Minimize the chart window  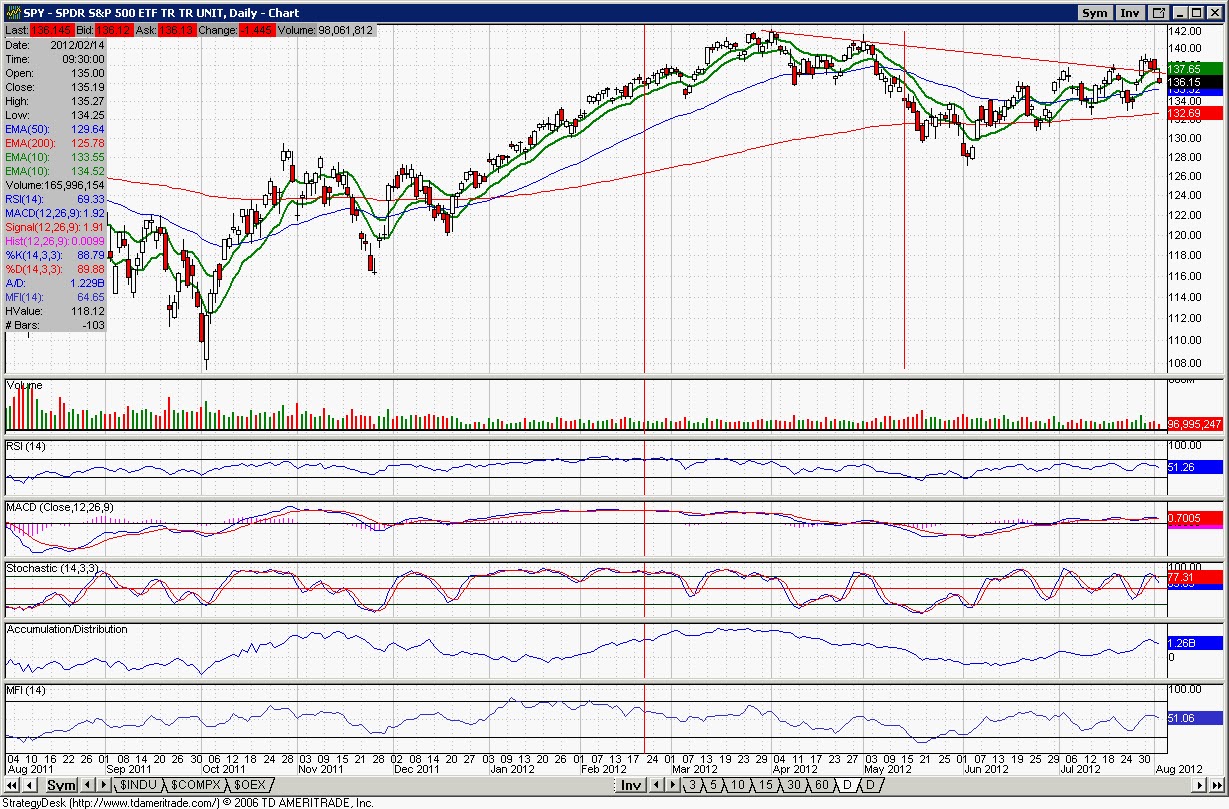click(x=1181, y=13)
